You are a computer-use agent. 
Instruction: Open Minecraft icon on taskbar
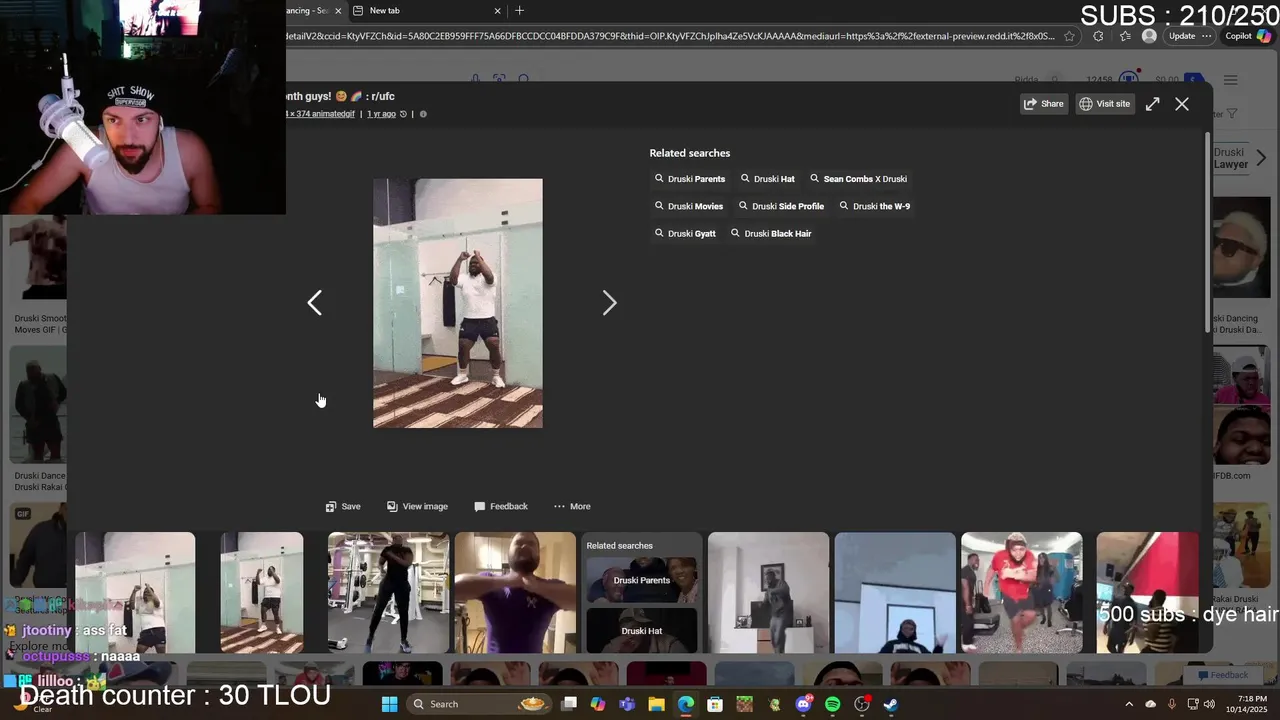click(x=744, y=704)
